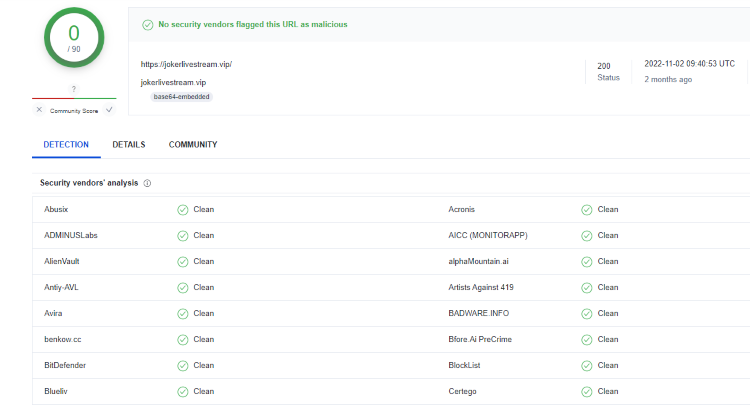Image resolution: width=750 pixels, height=405 pixels.
Task: Click the 2 months ago timestamp
Action: point(668,79)
